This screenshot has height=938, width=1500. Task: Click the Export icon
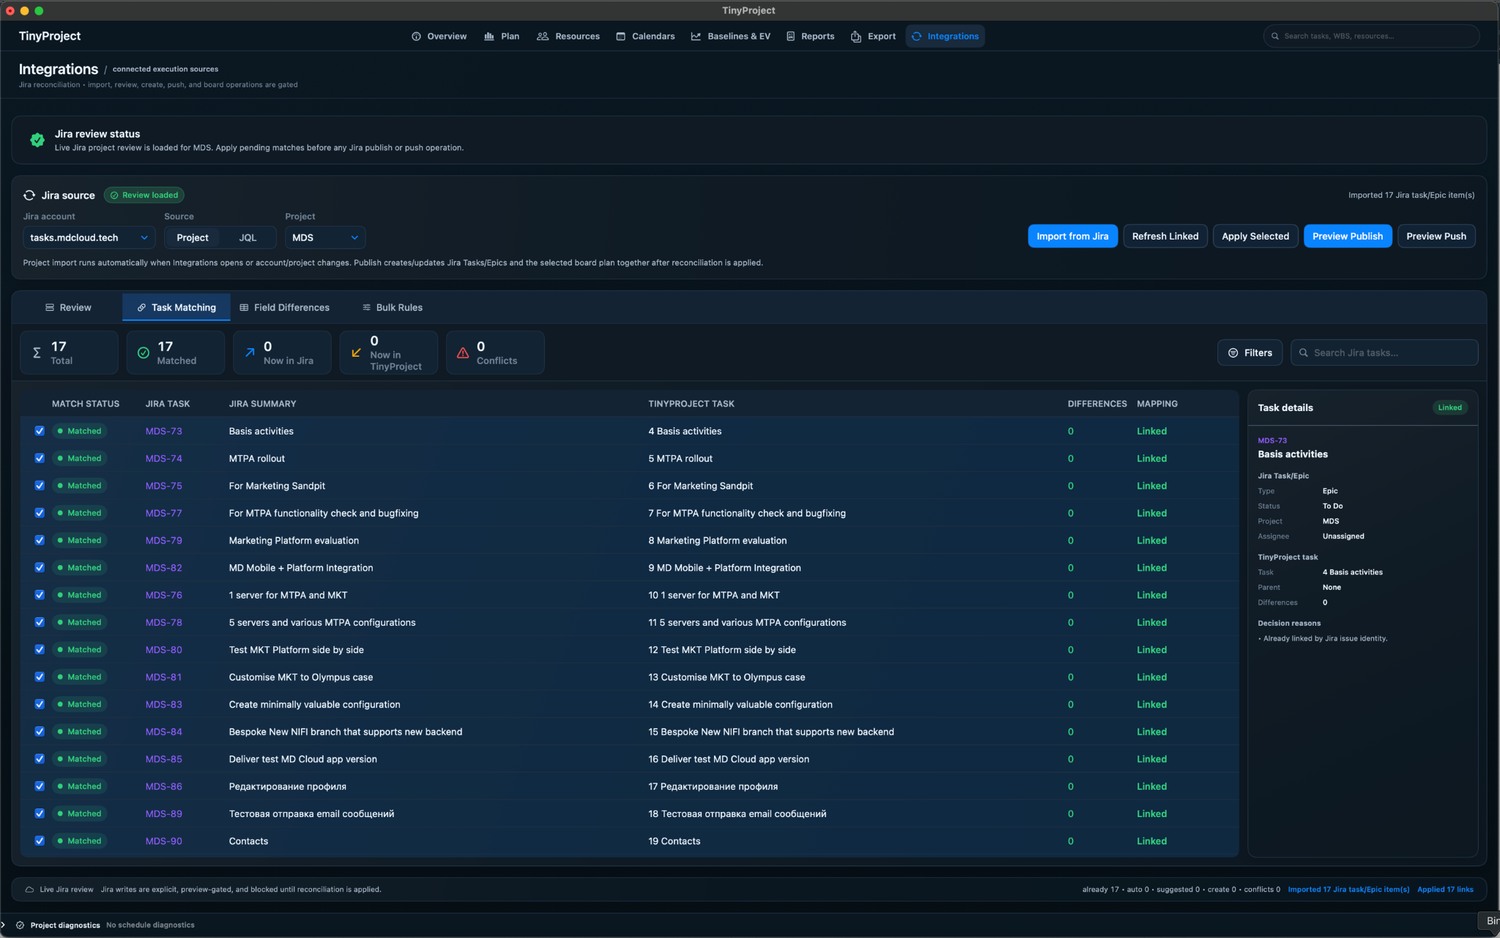[x=856, y=36]
